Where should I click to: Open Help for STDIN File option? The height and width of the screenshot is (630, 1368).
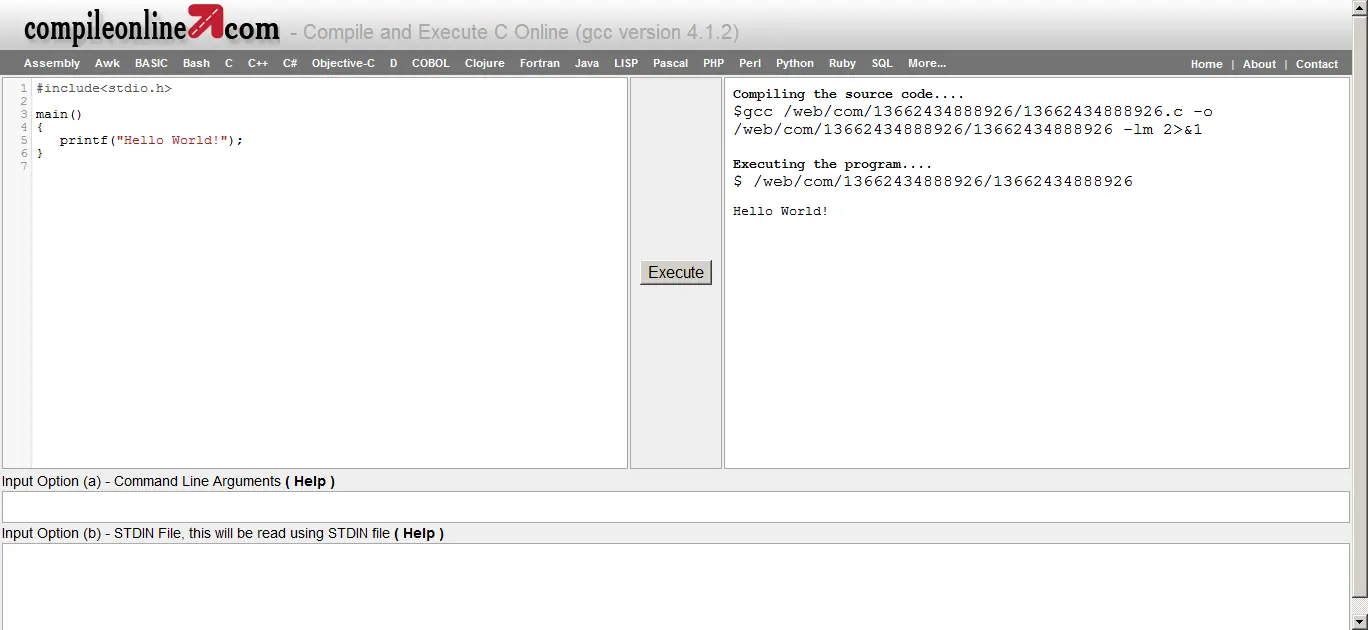[419, 533]
